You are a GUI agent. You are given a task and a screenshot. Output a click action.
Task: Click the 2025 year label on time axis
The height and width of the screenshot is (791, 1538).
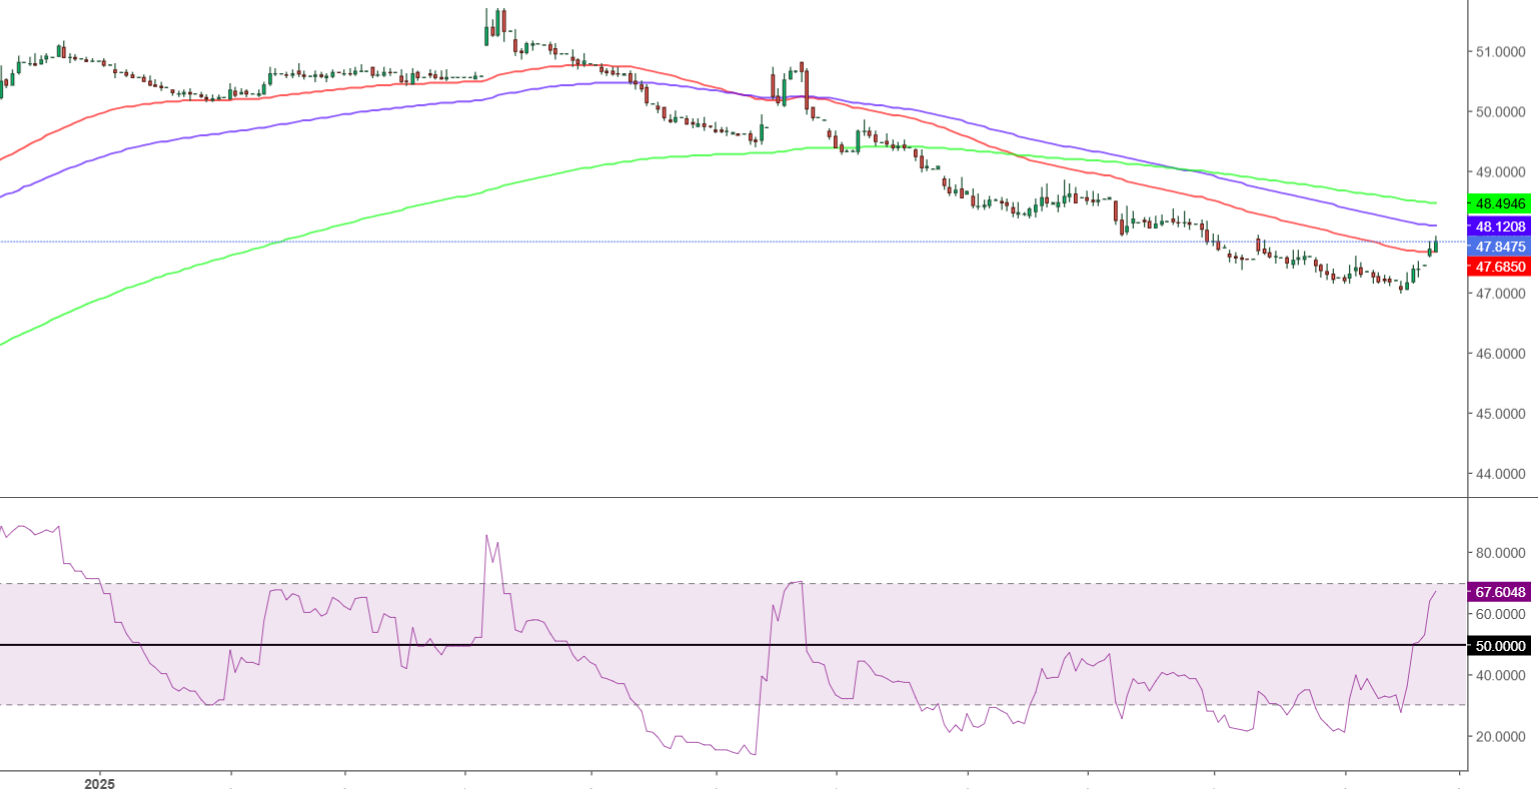pos(100,783)
